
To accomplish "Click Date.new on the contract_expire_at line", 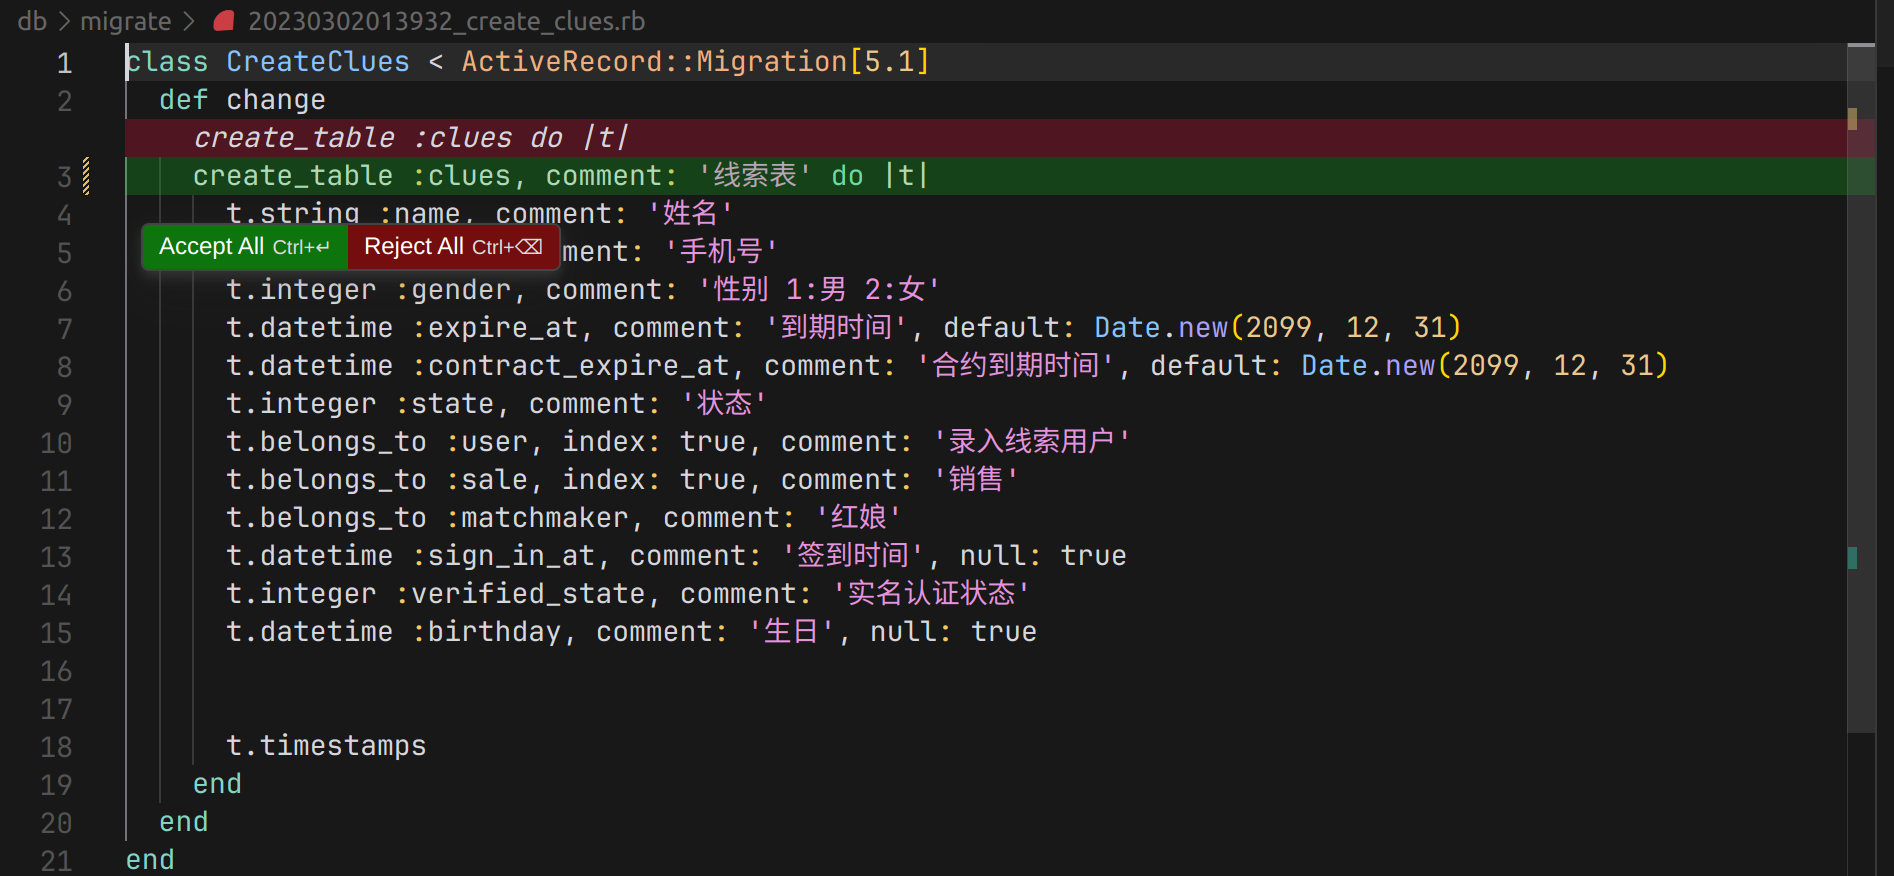I will coord(1367,366).
